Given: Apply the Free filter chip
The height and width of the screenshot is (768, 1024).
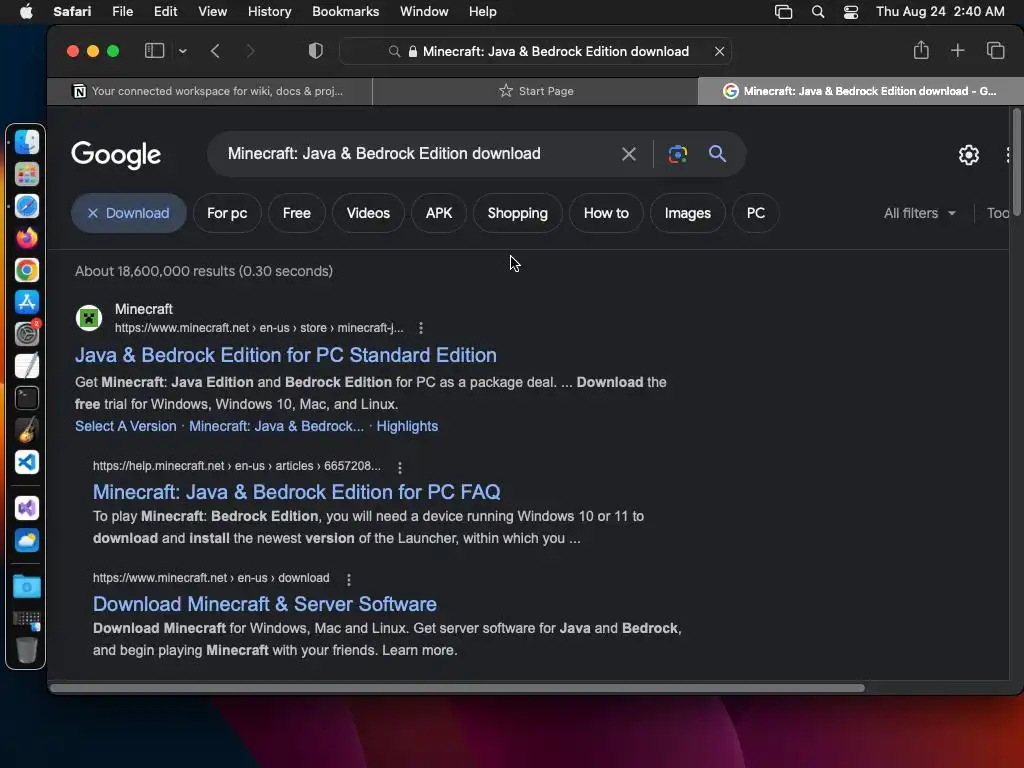Looking at the screenshot, I should pyautogui.click(x=296, y=213).
